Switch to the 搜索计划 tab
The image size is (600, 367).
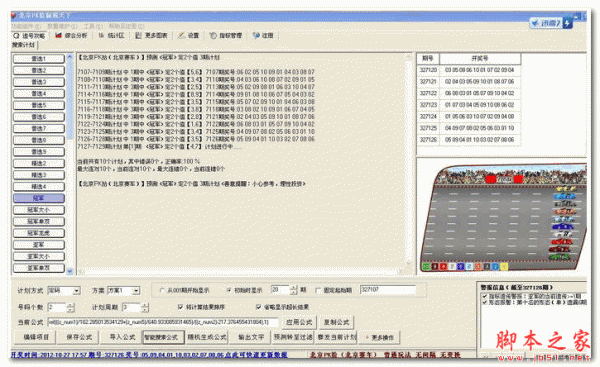[x=23, y=45]
